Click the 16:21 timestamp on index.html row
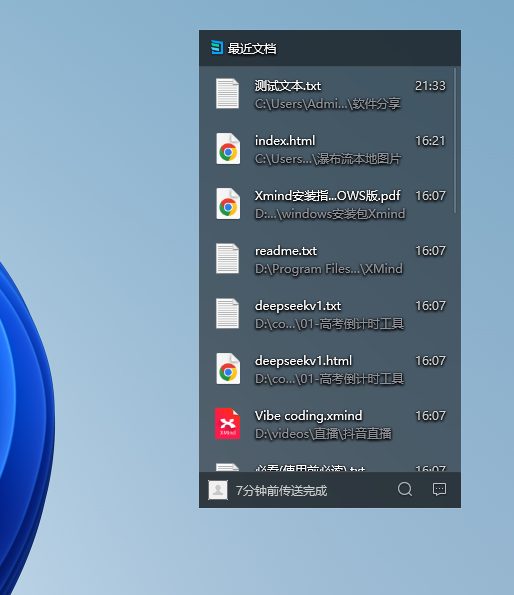 click(x=430, y=141)
